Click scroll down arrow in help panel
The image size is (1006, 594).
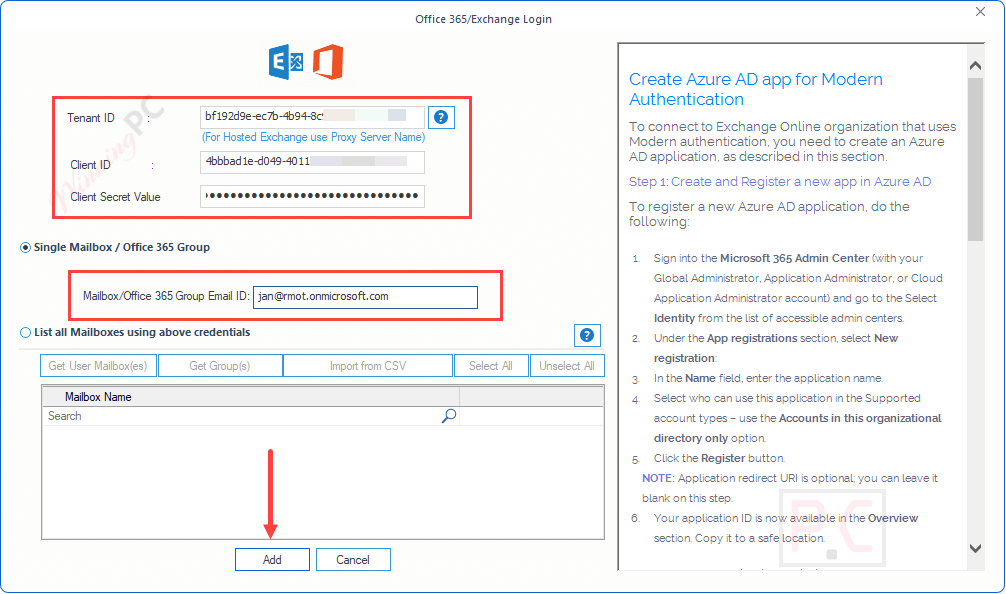click(x=975, y=548)
